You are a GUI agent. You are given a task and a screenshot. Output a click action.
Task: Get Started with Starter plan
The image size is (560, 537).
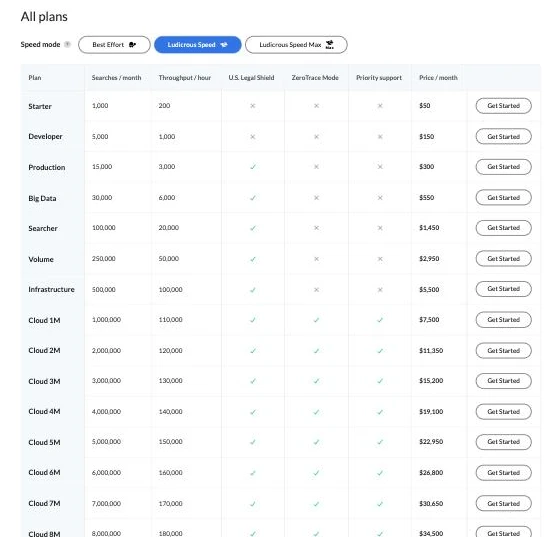[504, 106]
